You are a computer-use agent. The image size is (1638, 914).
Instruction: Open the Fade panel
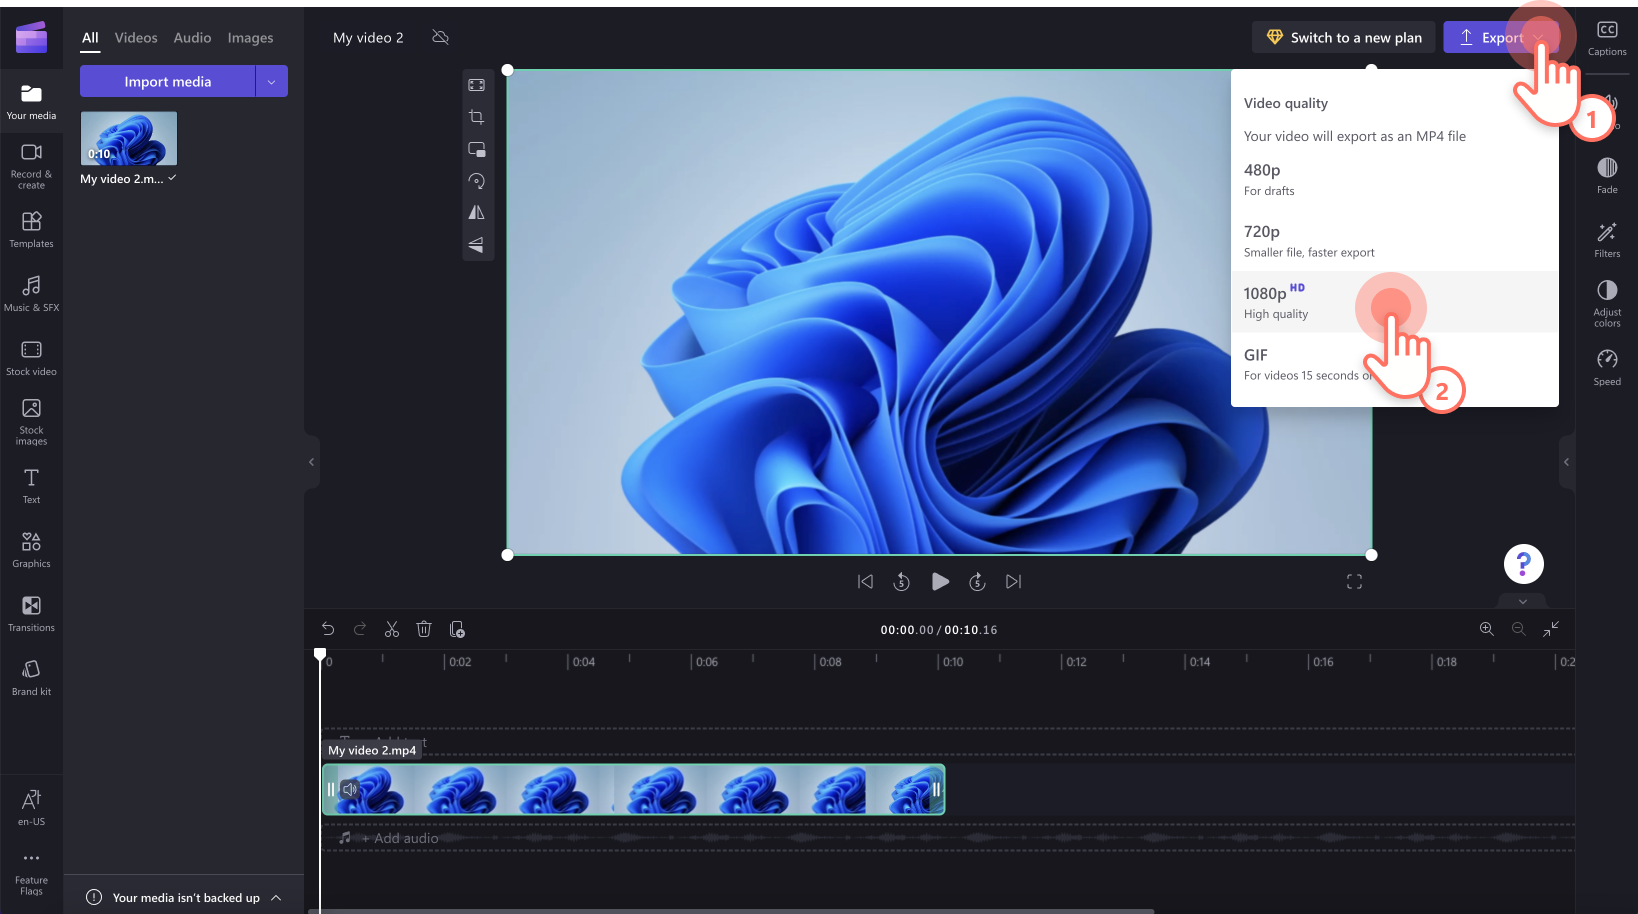(x=1607, y=175)
